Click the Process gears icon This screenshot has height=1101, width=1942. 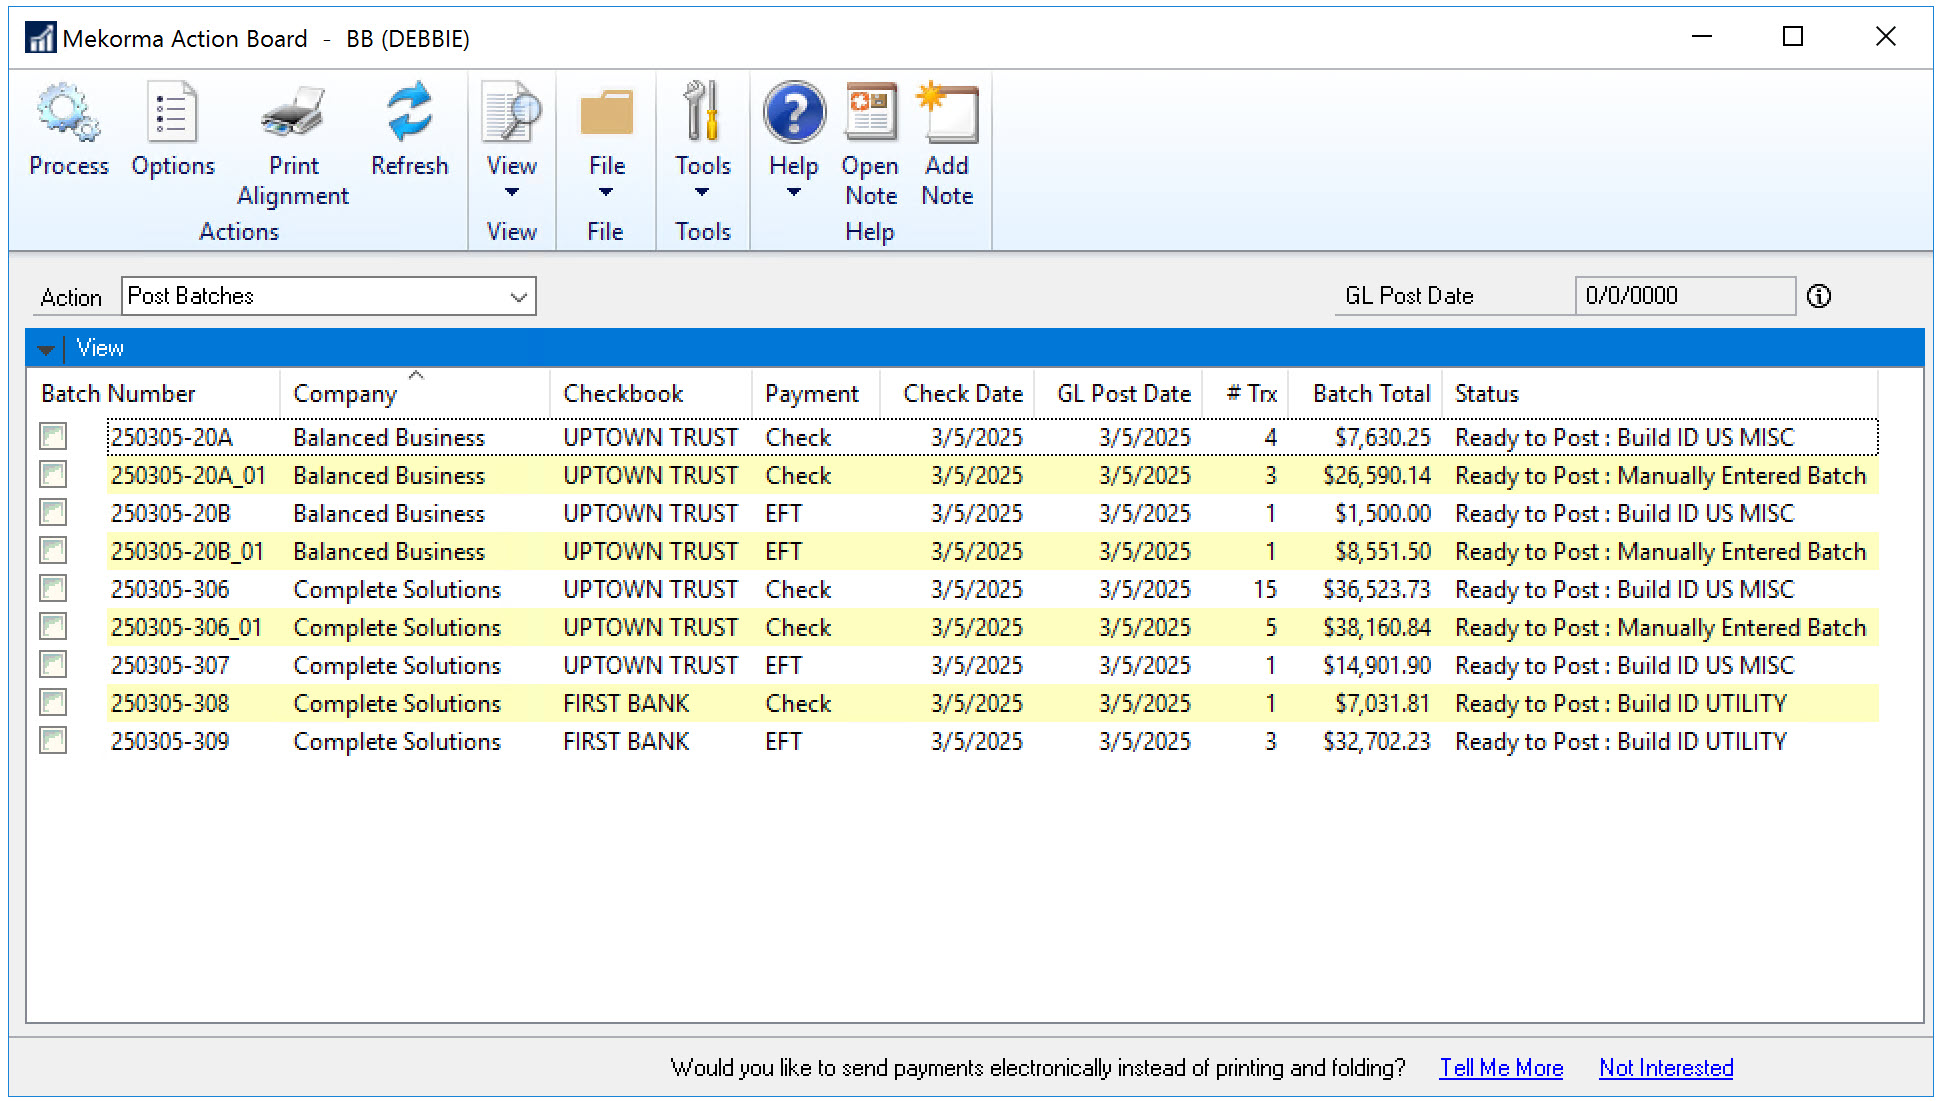(68, 113)
